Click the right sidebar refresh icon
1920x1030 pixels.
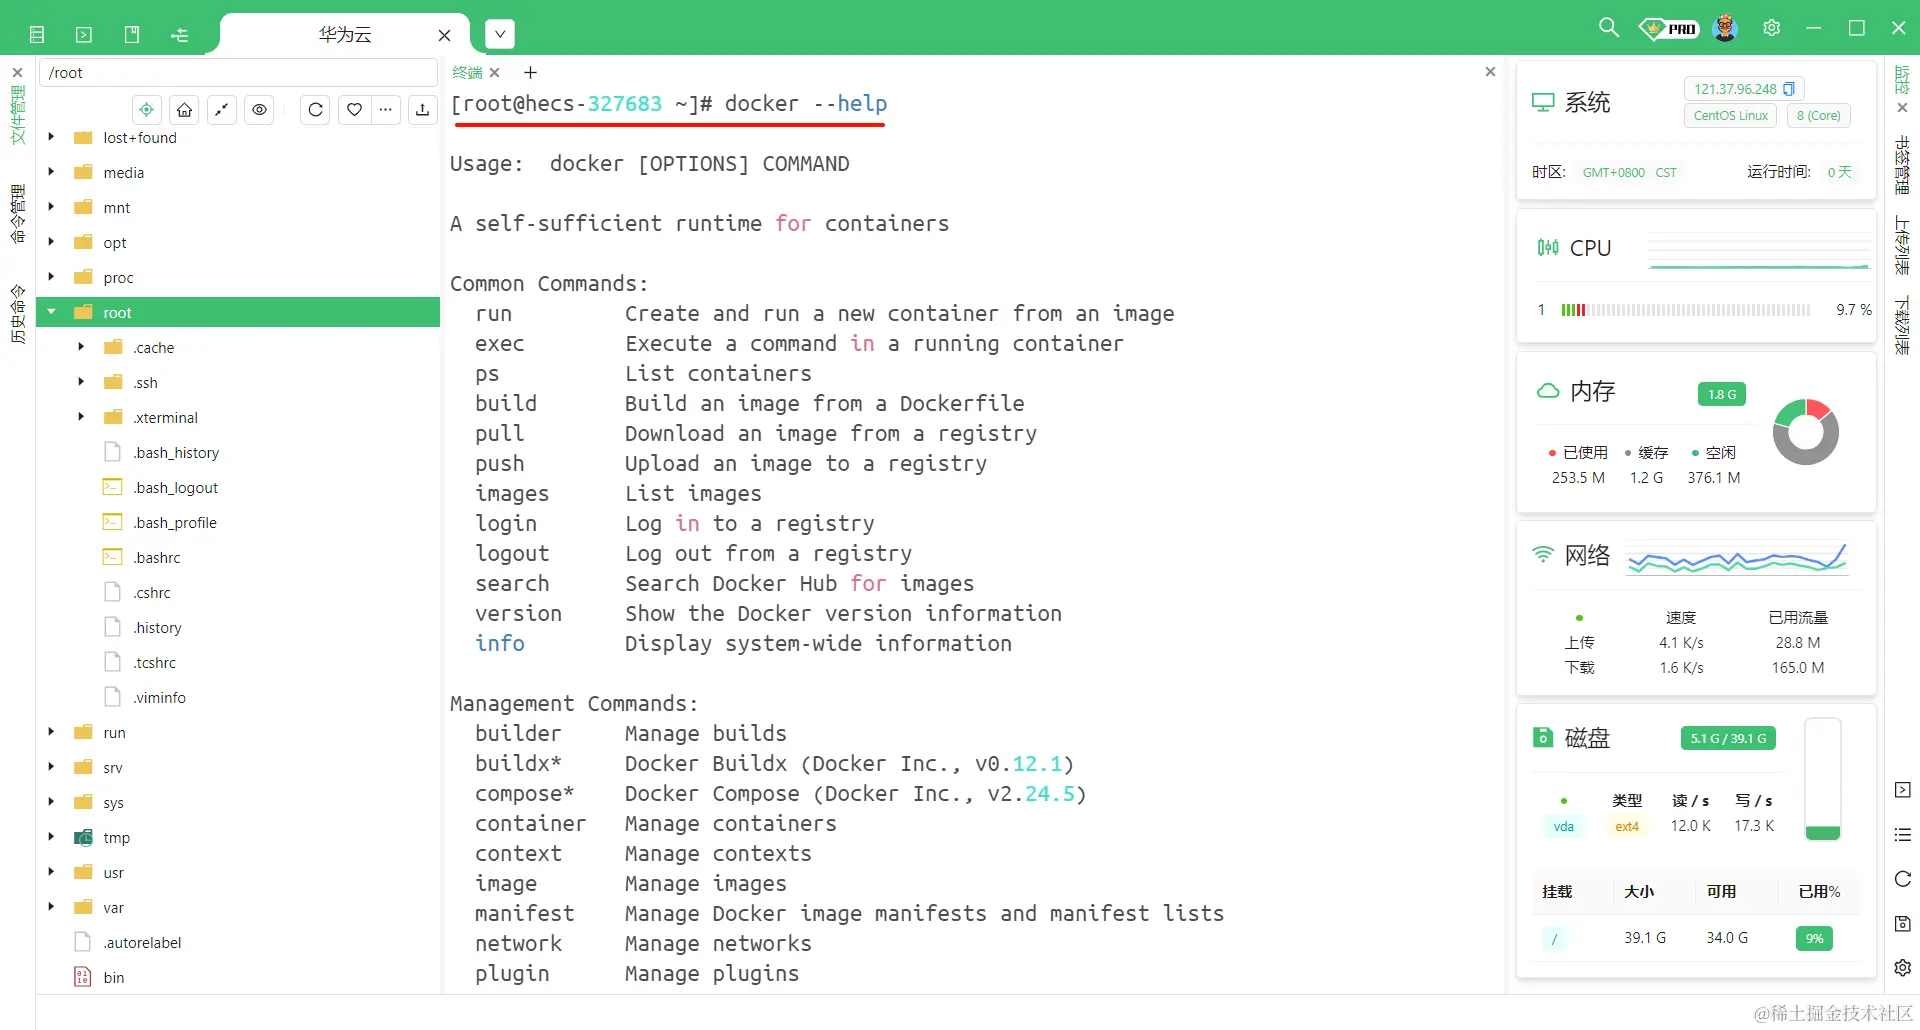click(1903, 879)
